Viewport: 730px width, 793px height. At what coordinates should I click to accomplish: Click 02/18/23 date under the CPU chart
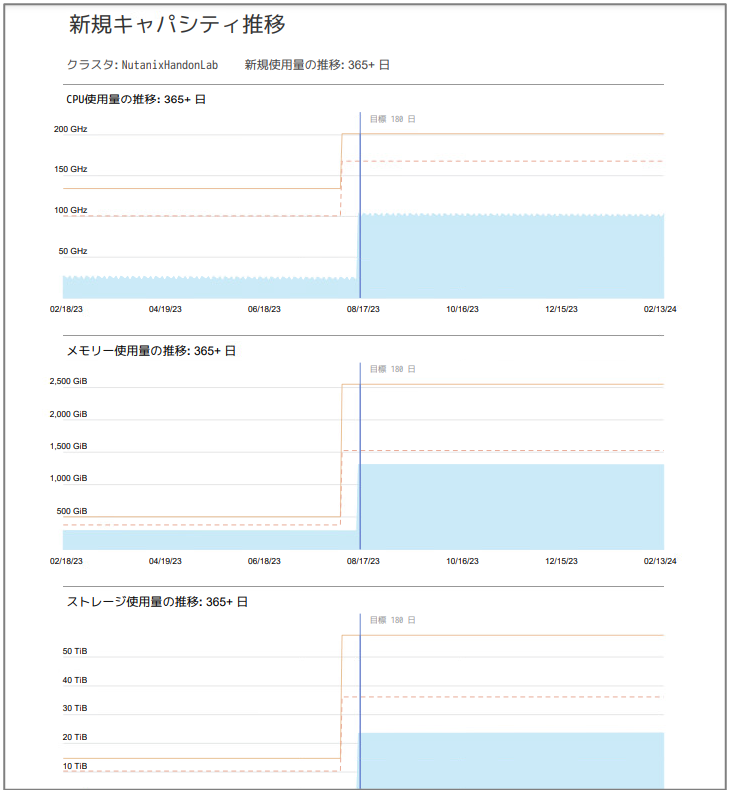click(x=66, y=309)
